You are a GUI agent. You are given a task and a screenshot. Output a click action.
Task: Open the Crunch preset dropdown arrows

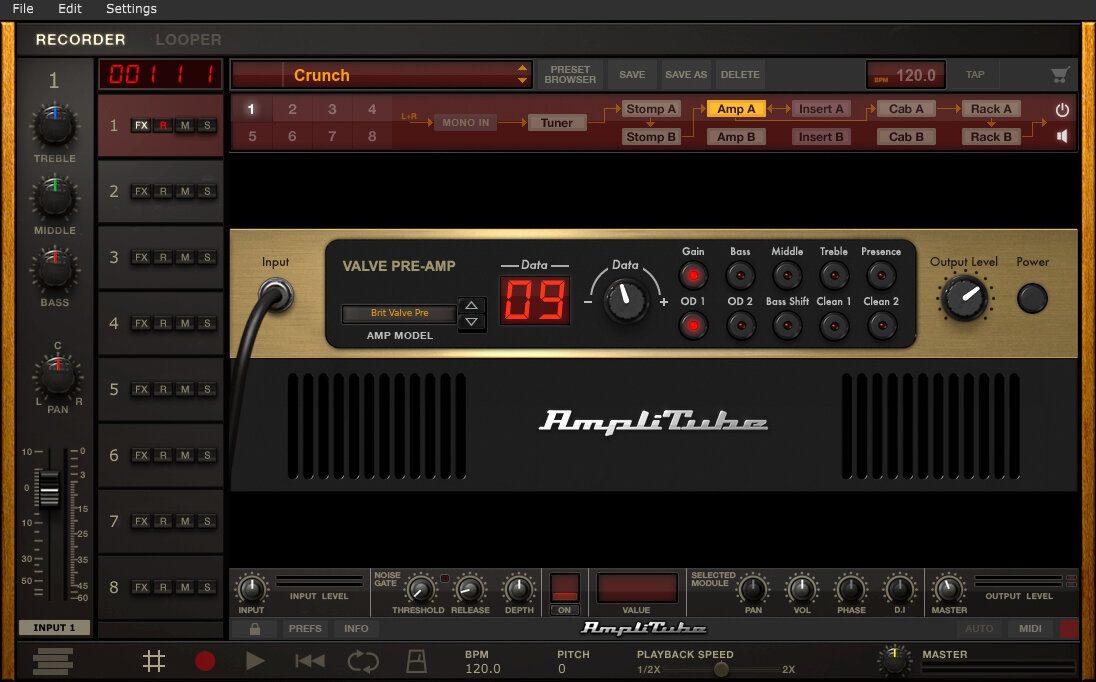coord(522,74)
